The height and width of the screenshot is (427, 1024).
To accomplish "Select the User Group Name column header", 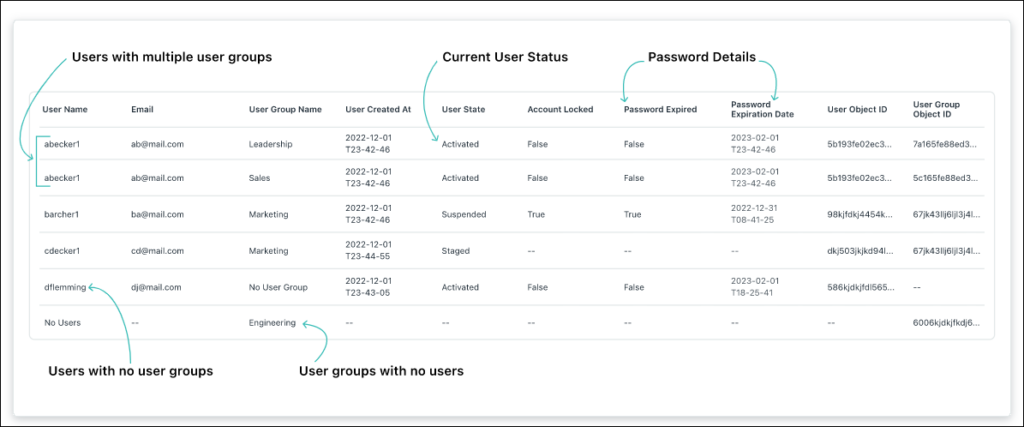I will (285, 109).
